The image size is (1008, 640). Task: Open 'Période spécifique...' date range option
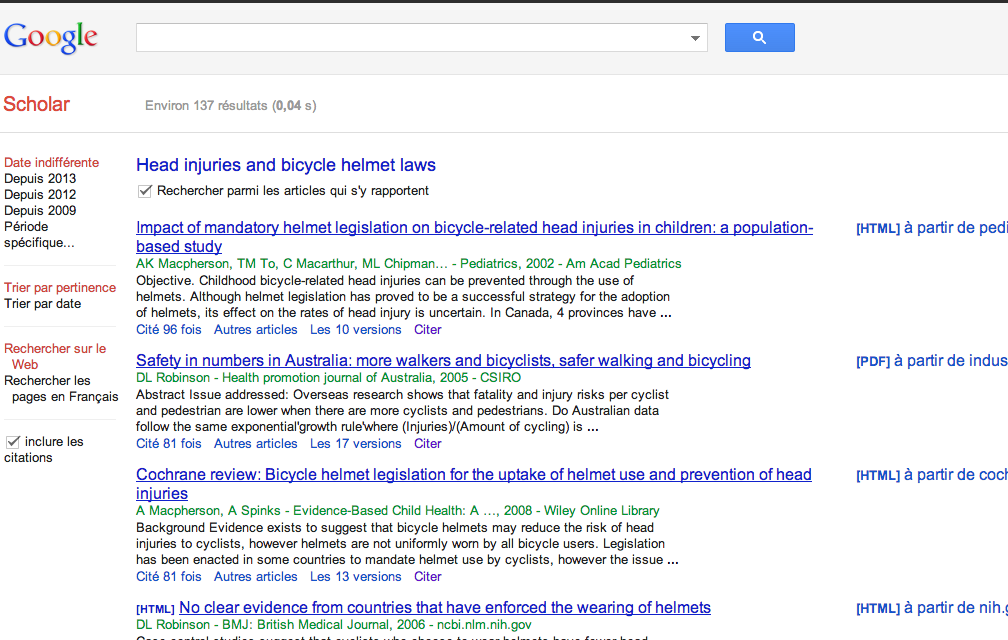click(x=39, y=235)
